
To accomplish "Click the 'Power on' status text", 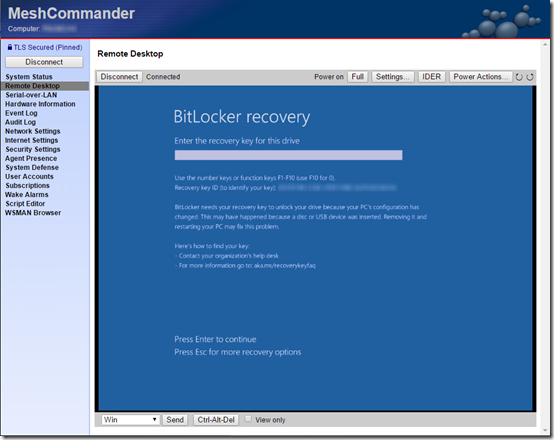I will click(329, 77).
